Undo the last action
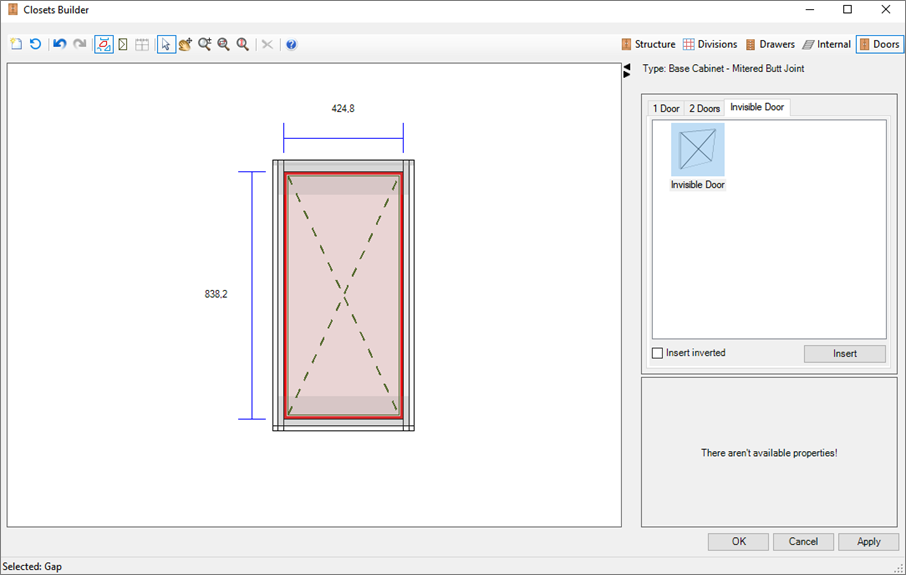 [60, 45]
